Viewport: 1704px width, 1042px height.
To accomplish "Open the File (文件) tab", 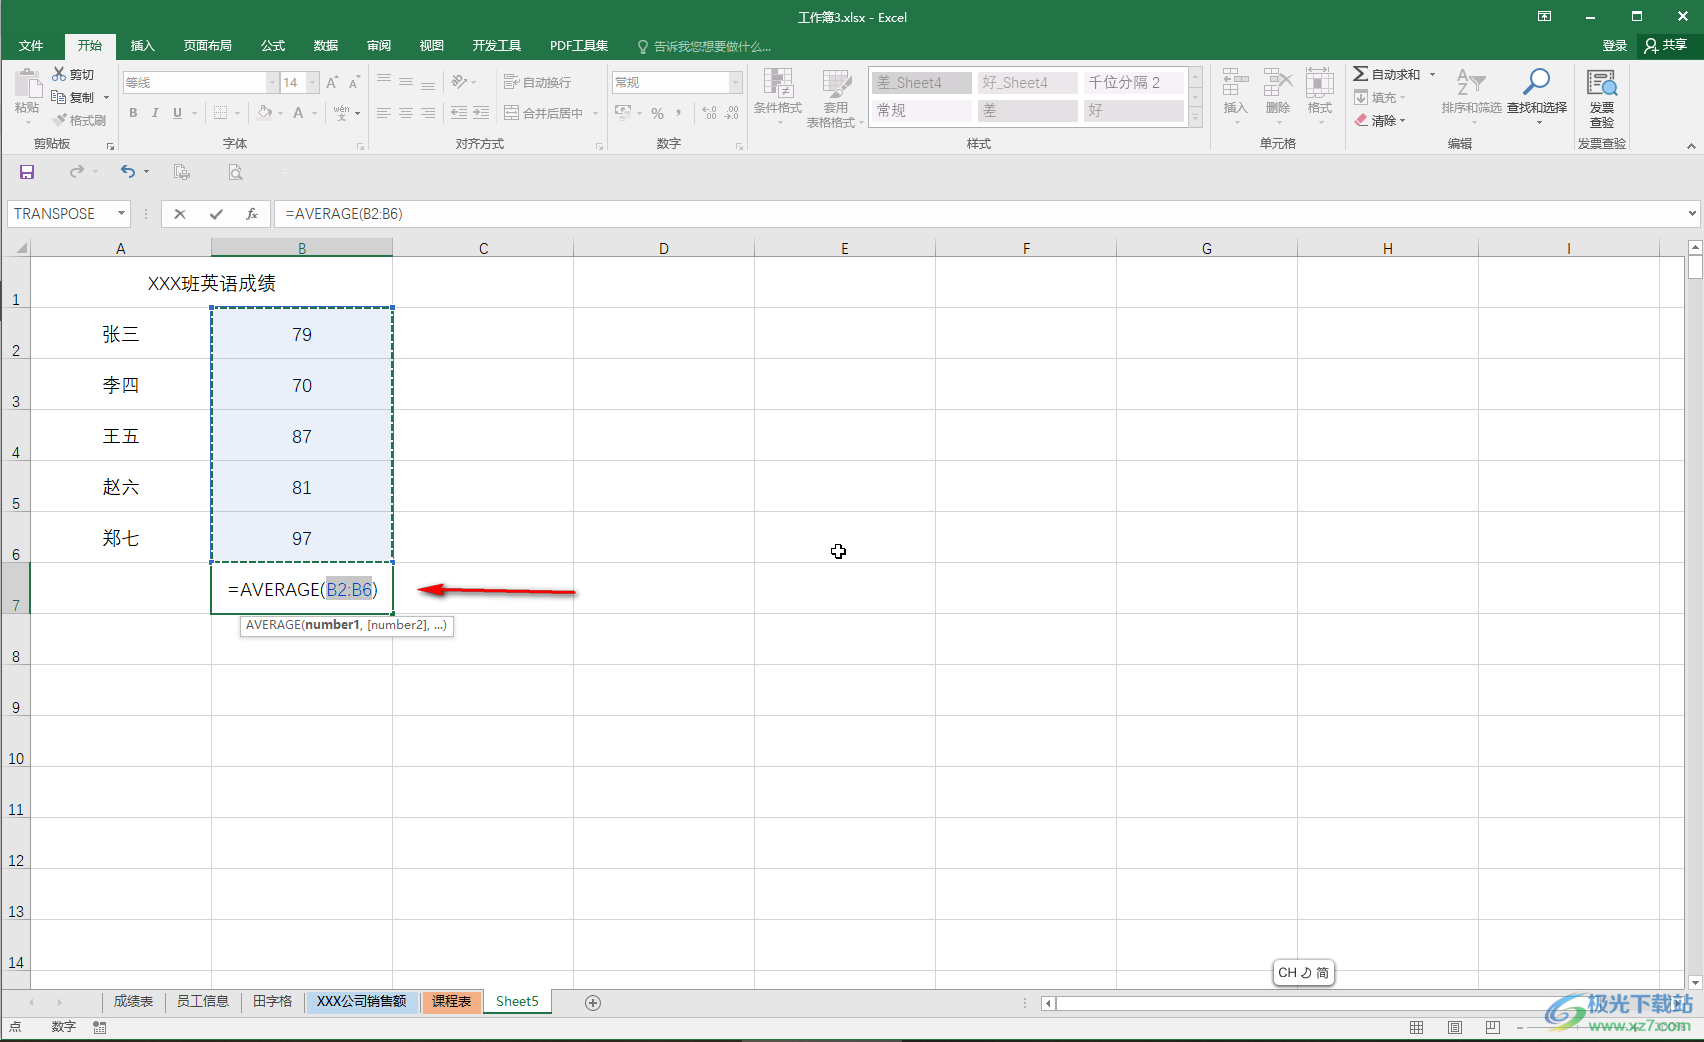I will click(x=31, y=46).
